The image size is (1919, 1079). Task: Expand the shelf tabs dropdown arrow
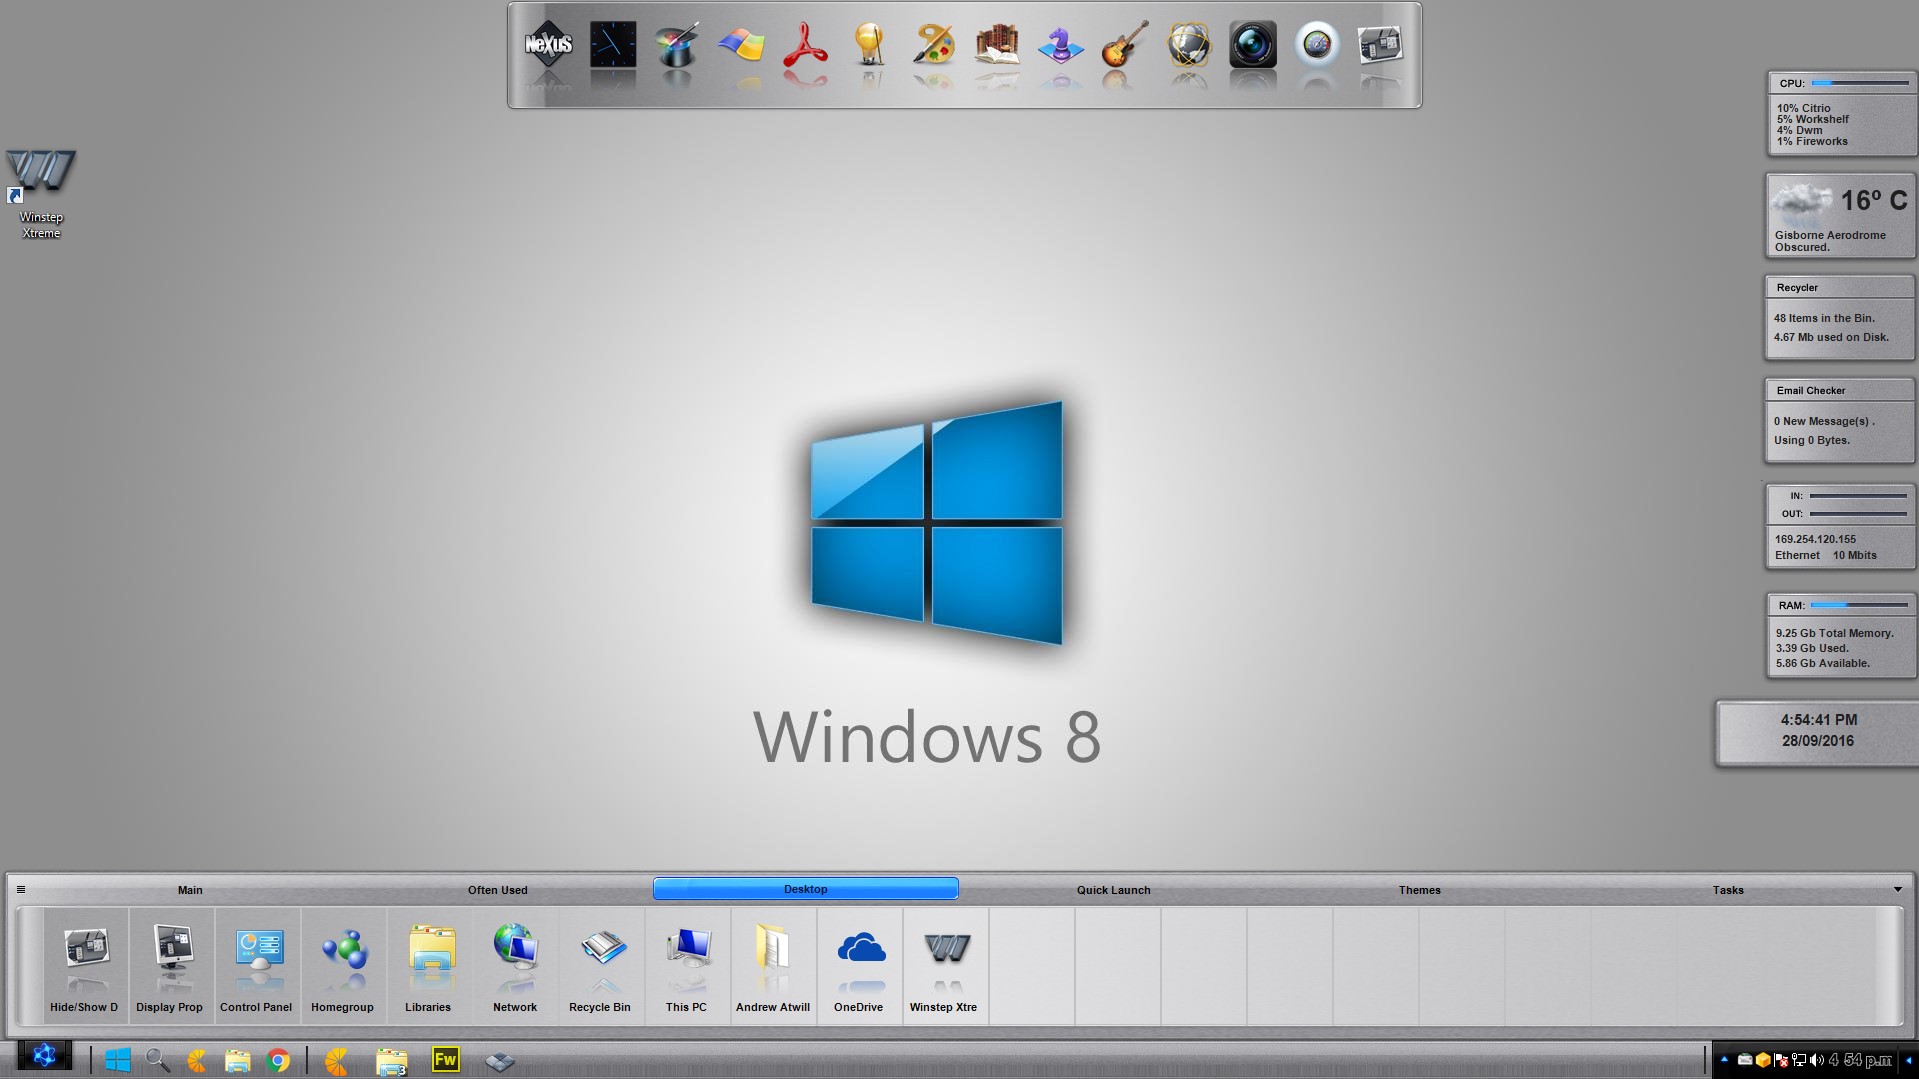pyautogui.click(x=1897, y=889)
